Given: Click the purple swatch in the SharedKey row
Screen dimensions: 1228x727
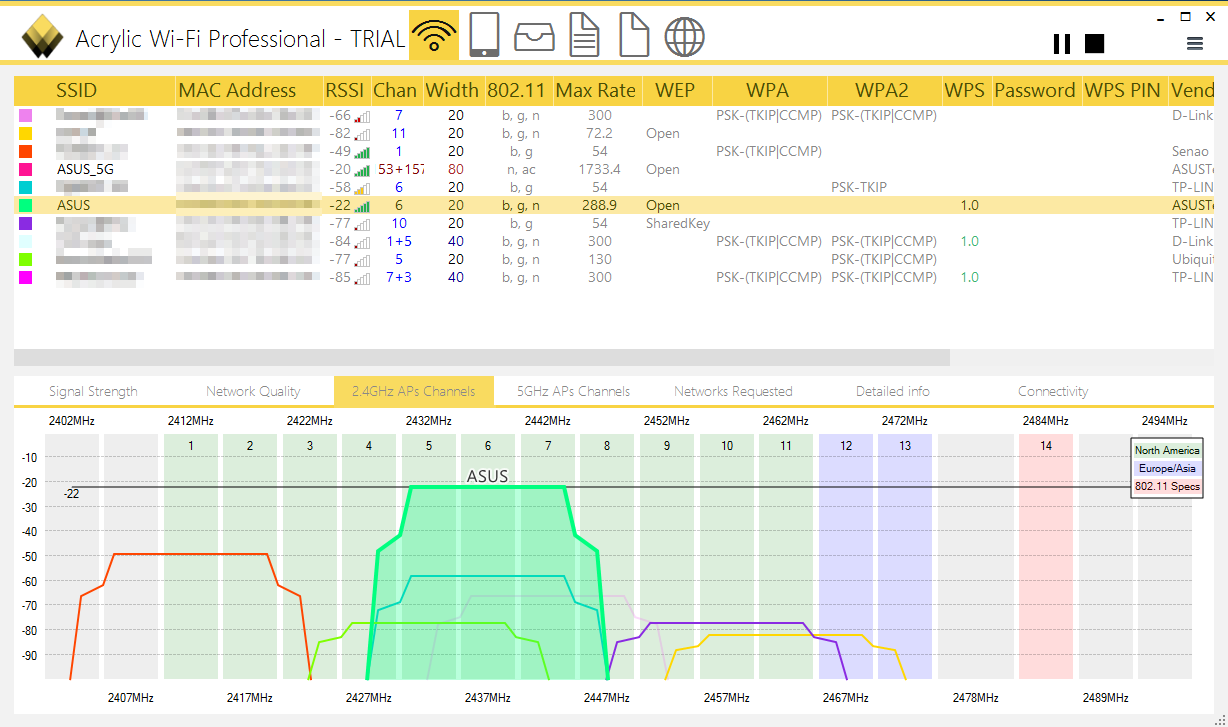Looking at the screenshot, I should coord(26,223).
